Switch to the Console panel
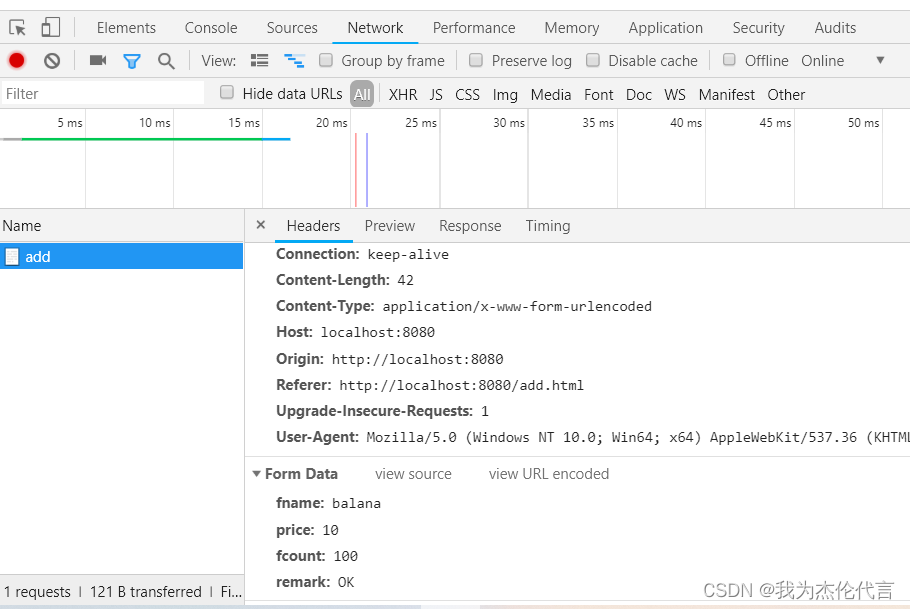This screenshot has width=910, height=609. [210, 27]
